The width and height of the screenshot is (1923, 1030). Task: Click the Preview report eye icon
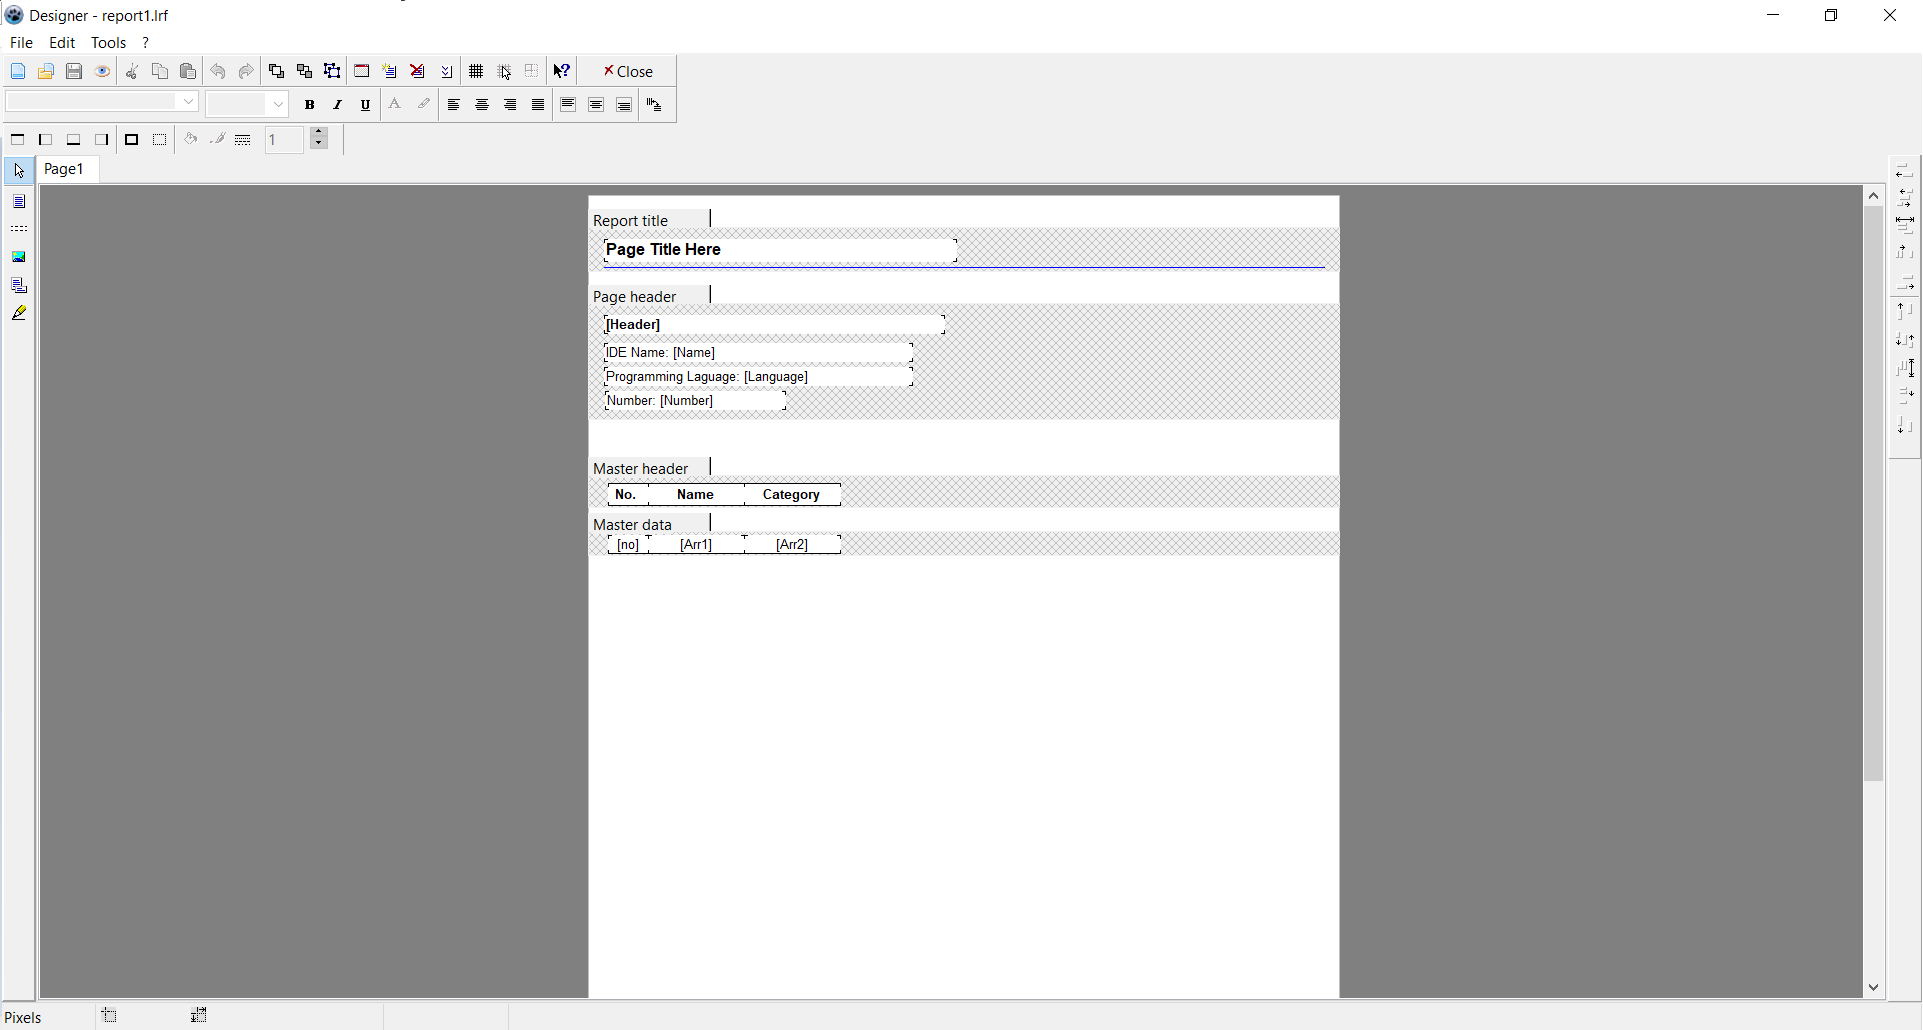click(102, 71)
